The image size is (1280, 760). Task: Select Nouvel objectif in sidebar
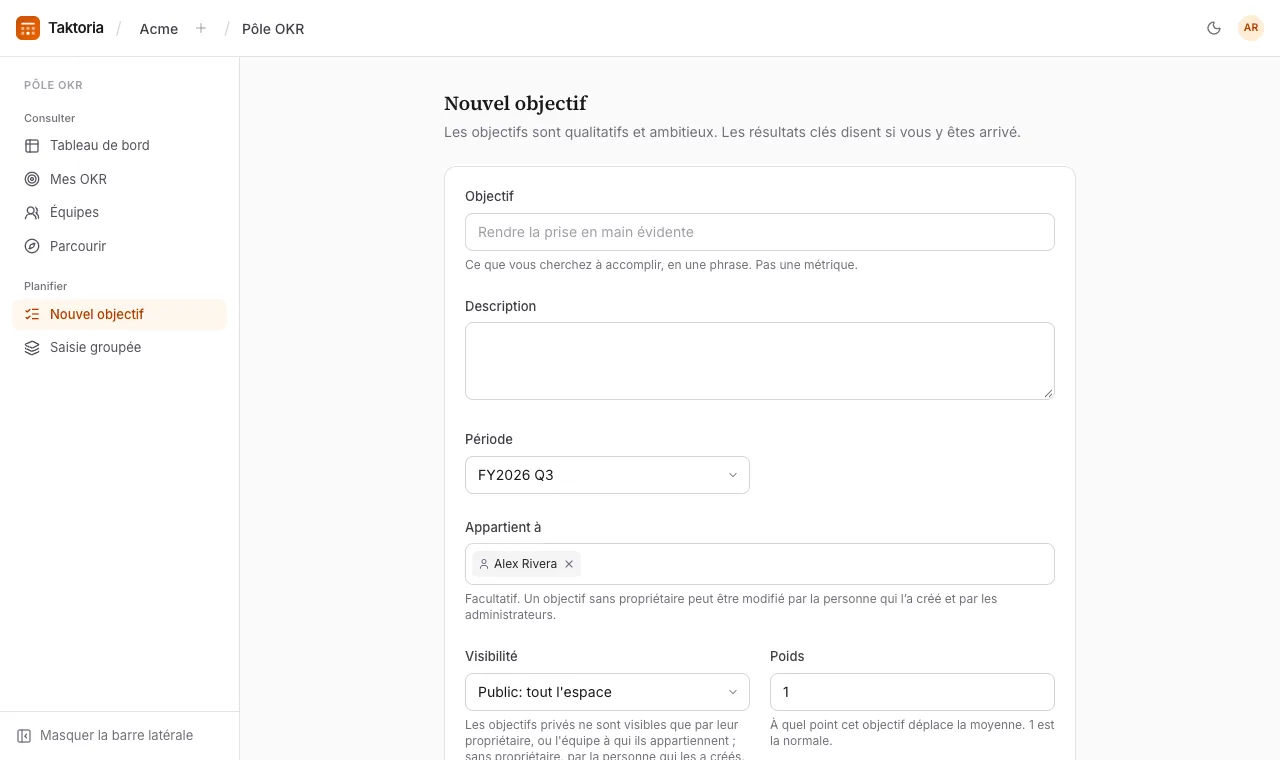[x=120, y=315]
